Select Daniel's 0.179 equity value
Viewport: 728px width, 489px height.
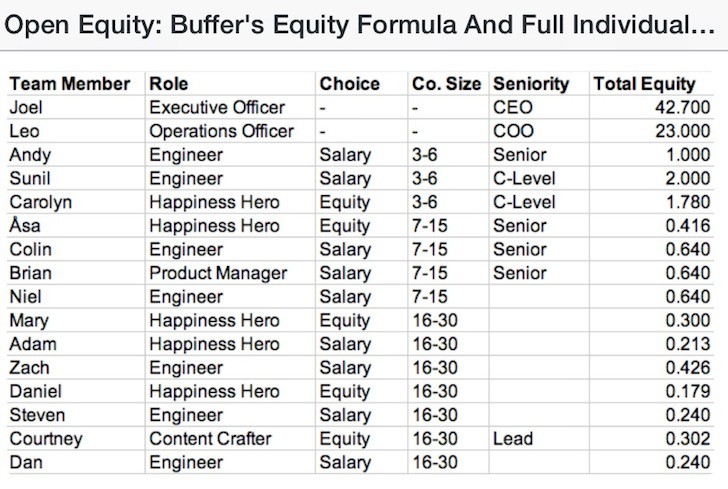(685, 391)
